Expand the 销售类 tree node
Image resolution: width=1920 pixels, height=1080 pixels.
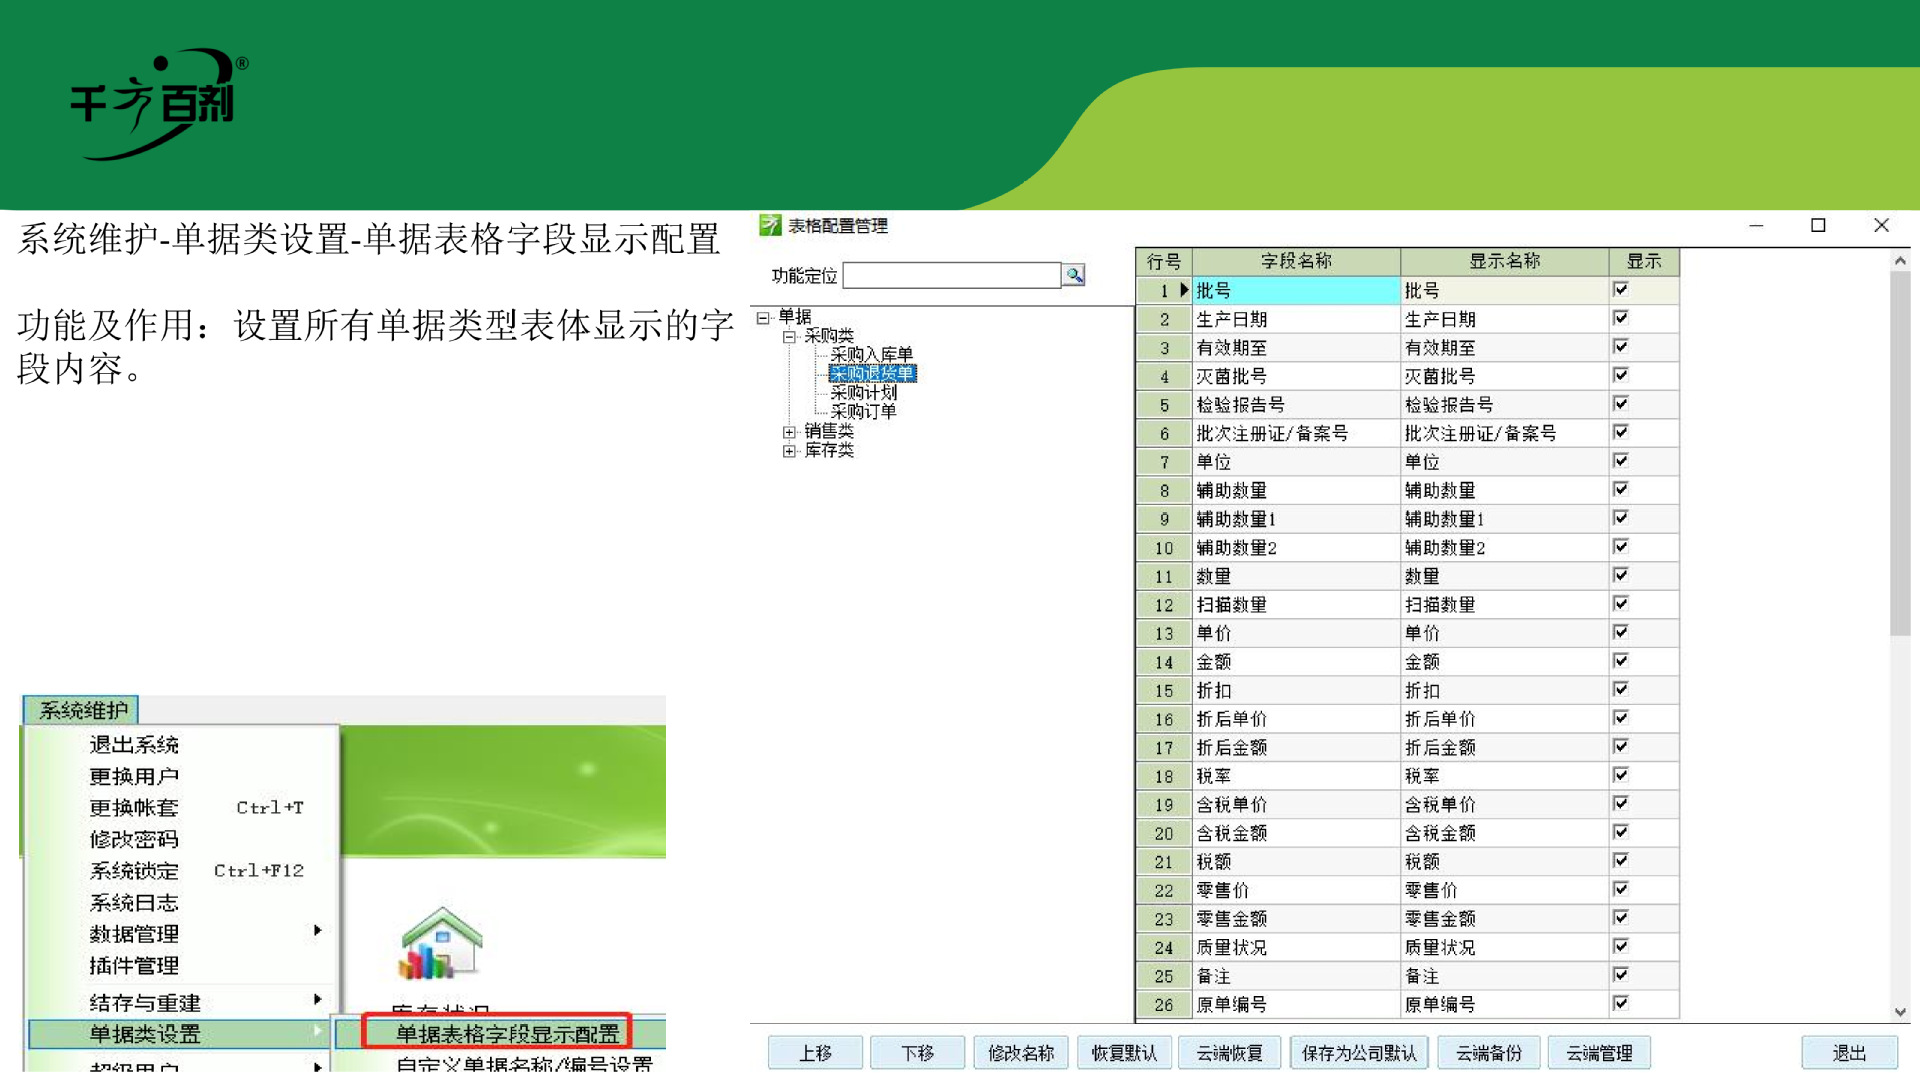coord(789,432)
